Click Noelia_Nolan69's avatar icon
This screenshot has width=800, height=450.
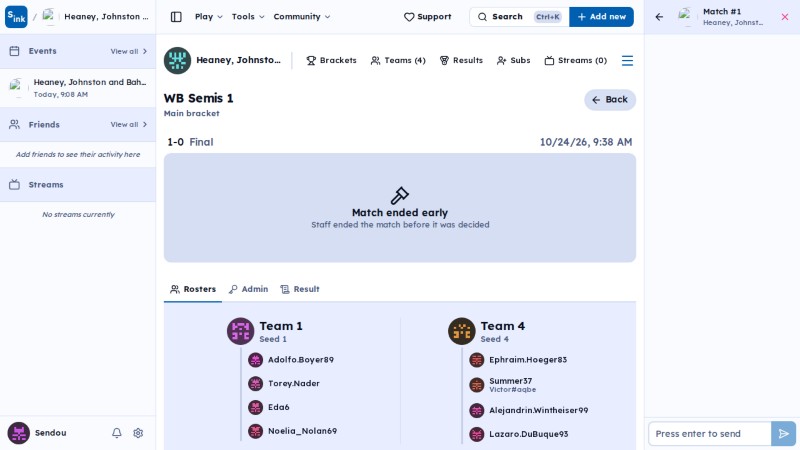click(255, 432)
